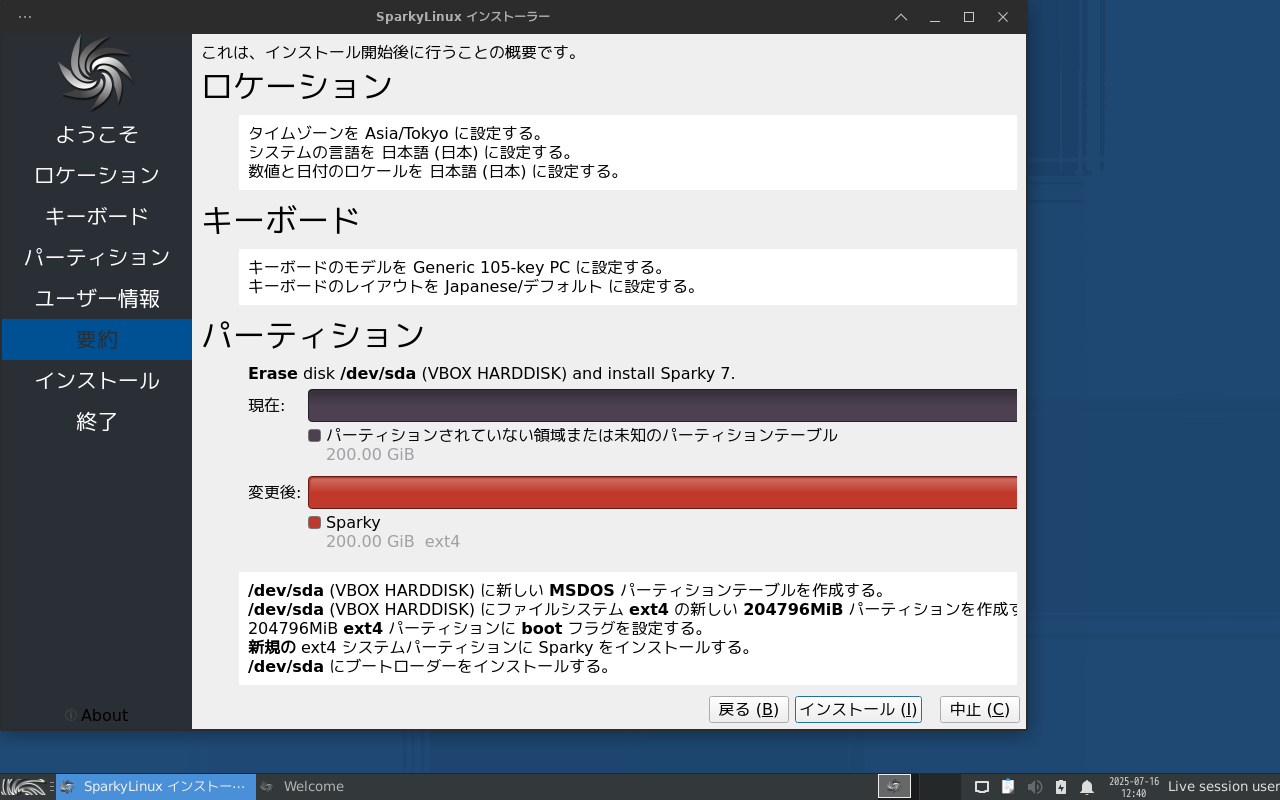Click the display tray icon
The width and height of the screenshot is (1280, 800).
click(982, 787)
